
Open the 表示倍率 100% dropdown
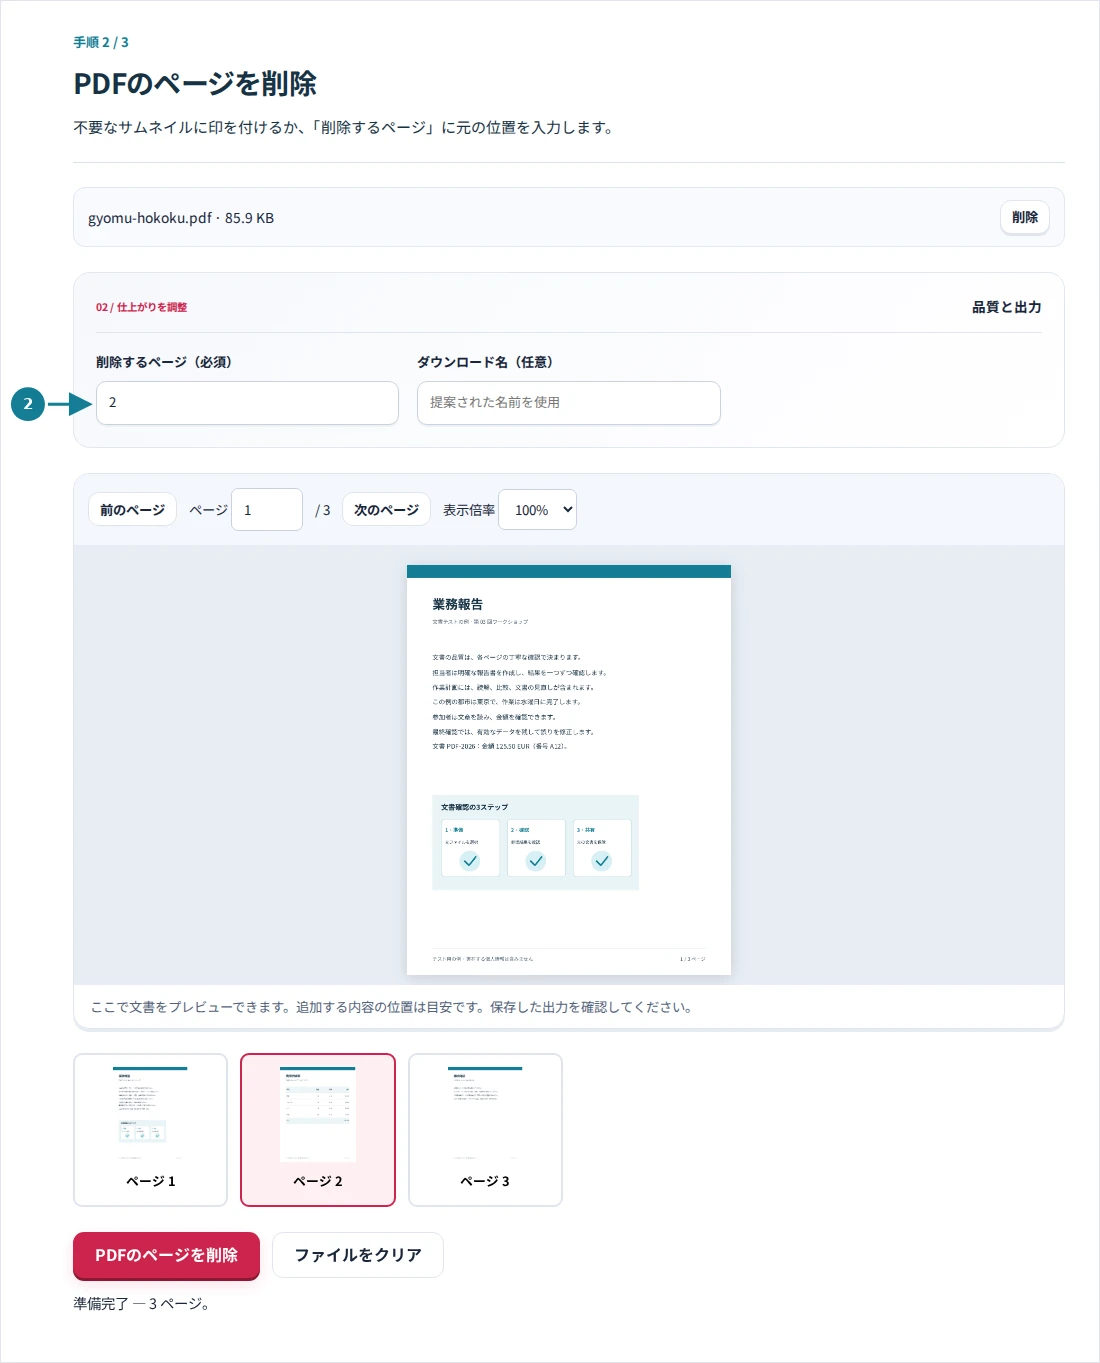click(537, 510)
